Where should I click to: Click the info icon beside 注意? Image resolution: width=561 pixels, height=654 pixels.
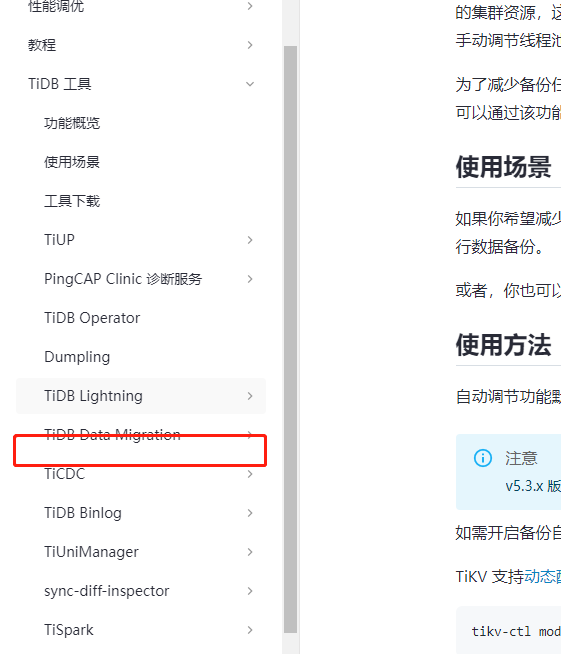pos(483,458)
